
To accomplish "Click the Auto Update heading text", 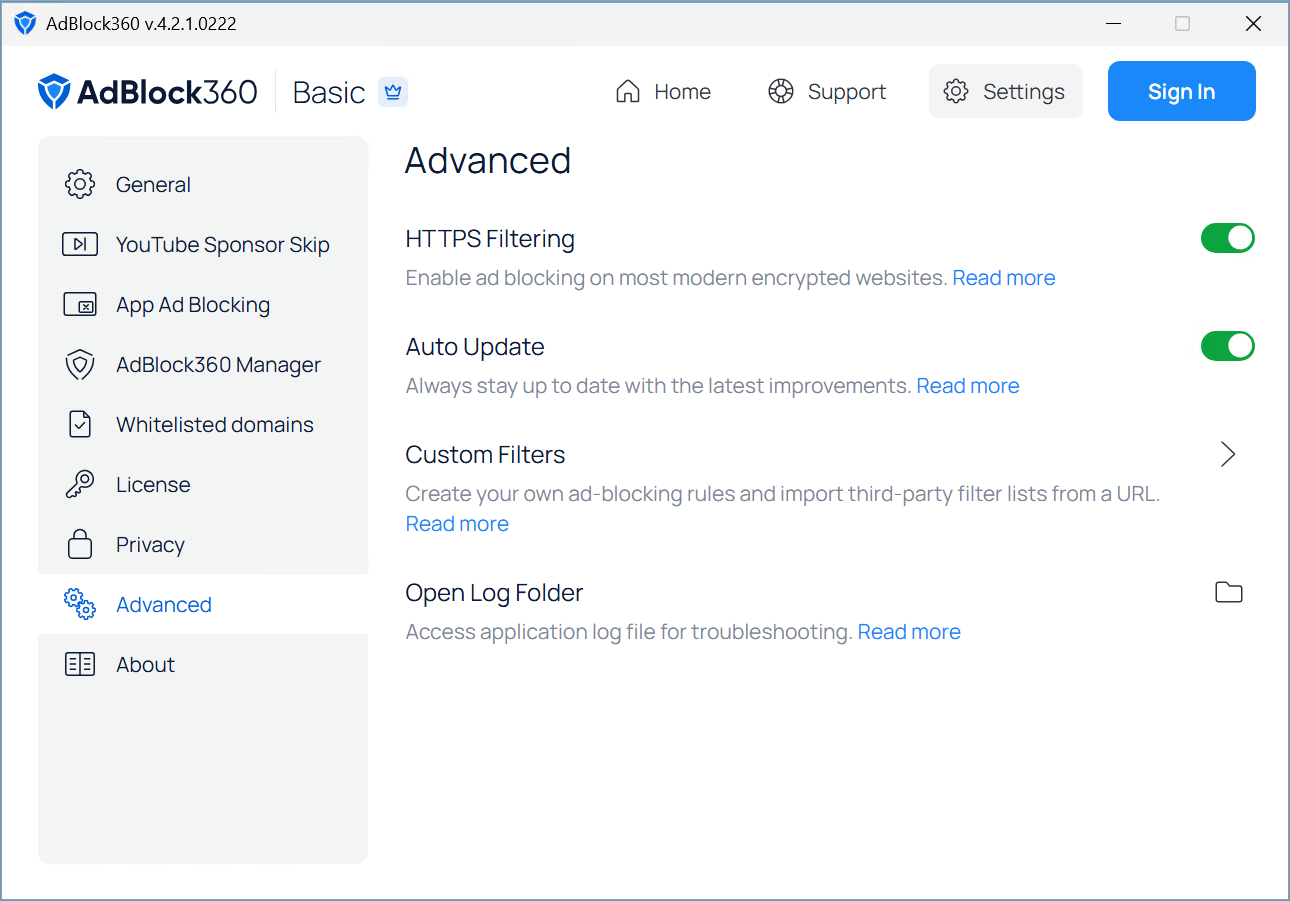I will 475,347.
